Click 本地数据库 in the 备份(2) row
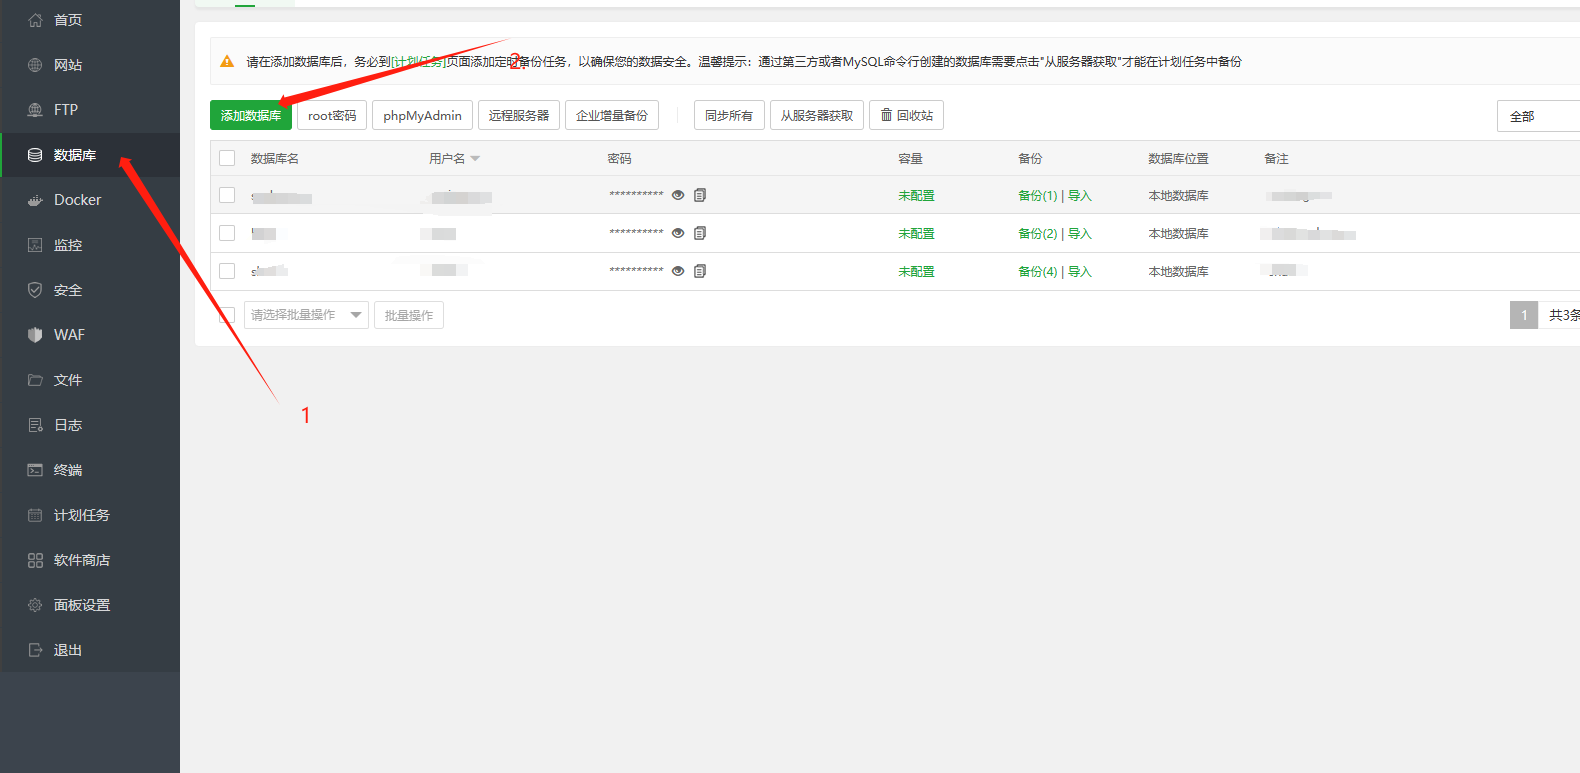 pos(1178,233)
